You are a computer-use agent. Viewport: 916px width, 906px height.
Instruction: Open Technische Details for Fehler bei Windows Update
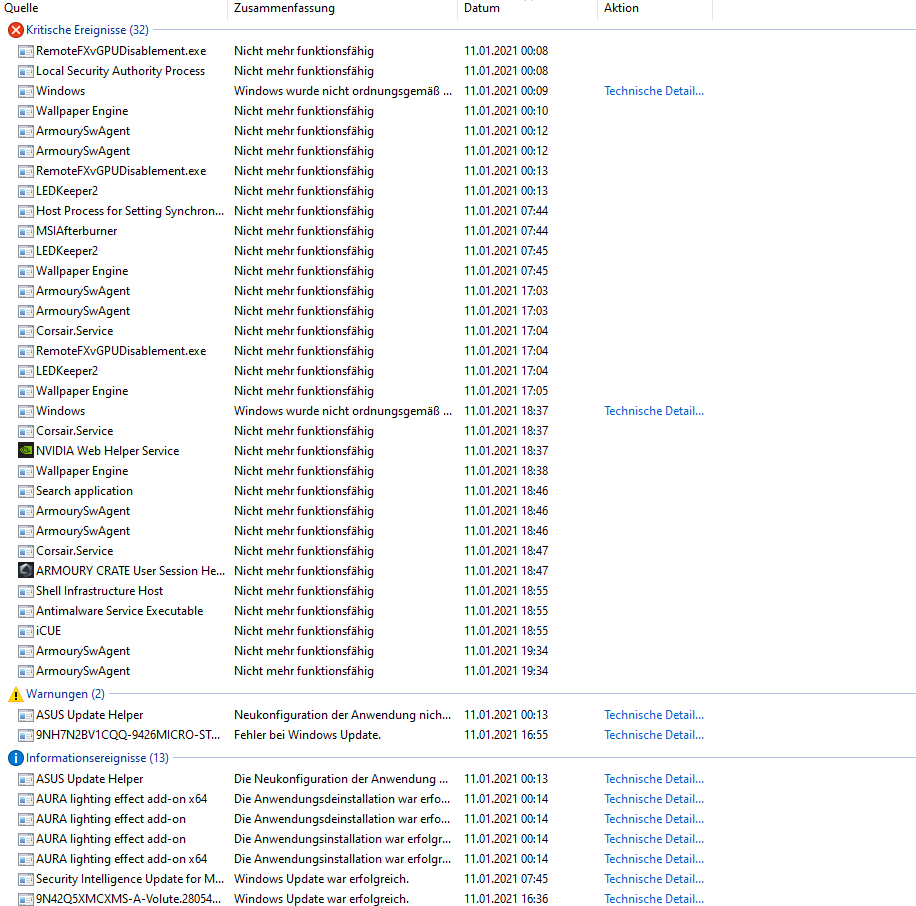pos(654,735)
